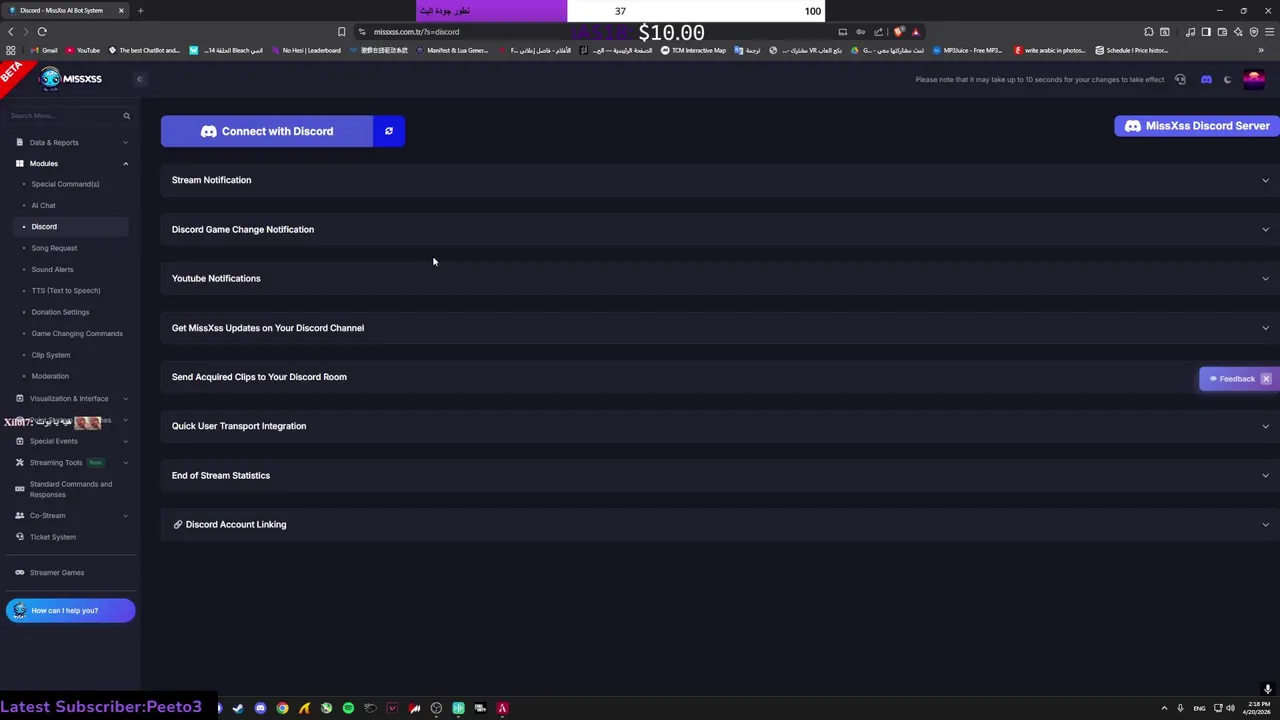1280x720 pixels.
Task: Expand Get MissXss Updates on Your Discord Channel
Action: 720,328
